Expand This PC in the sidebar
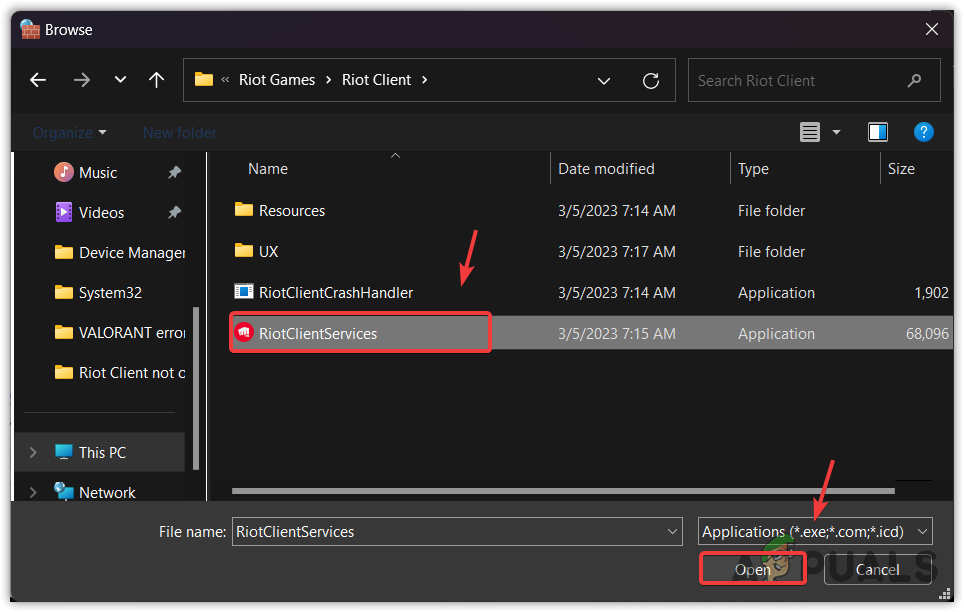The image size is (964, 612). pyautogui.click(x=31, y=451)
